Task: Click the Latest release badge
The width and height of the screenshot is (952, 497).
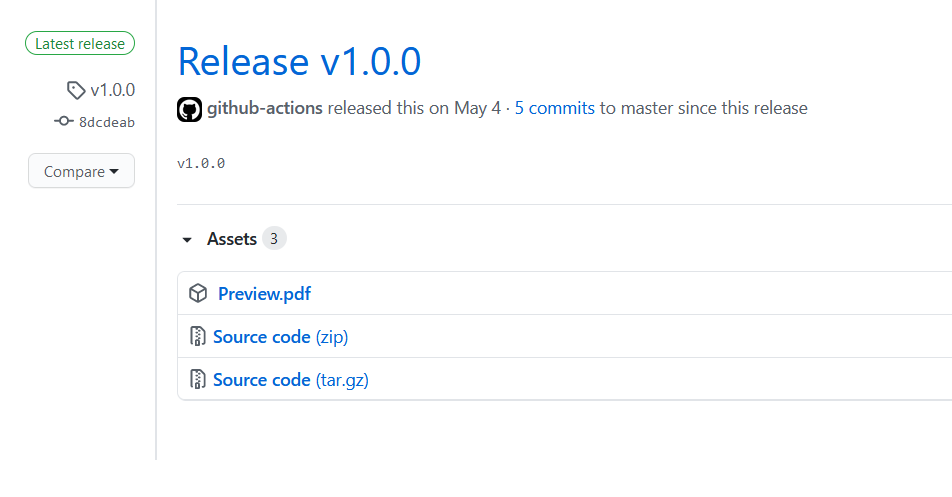Action: [x=80, y=44]
